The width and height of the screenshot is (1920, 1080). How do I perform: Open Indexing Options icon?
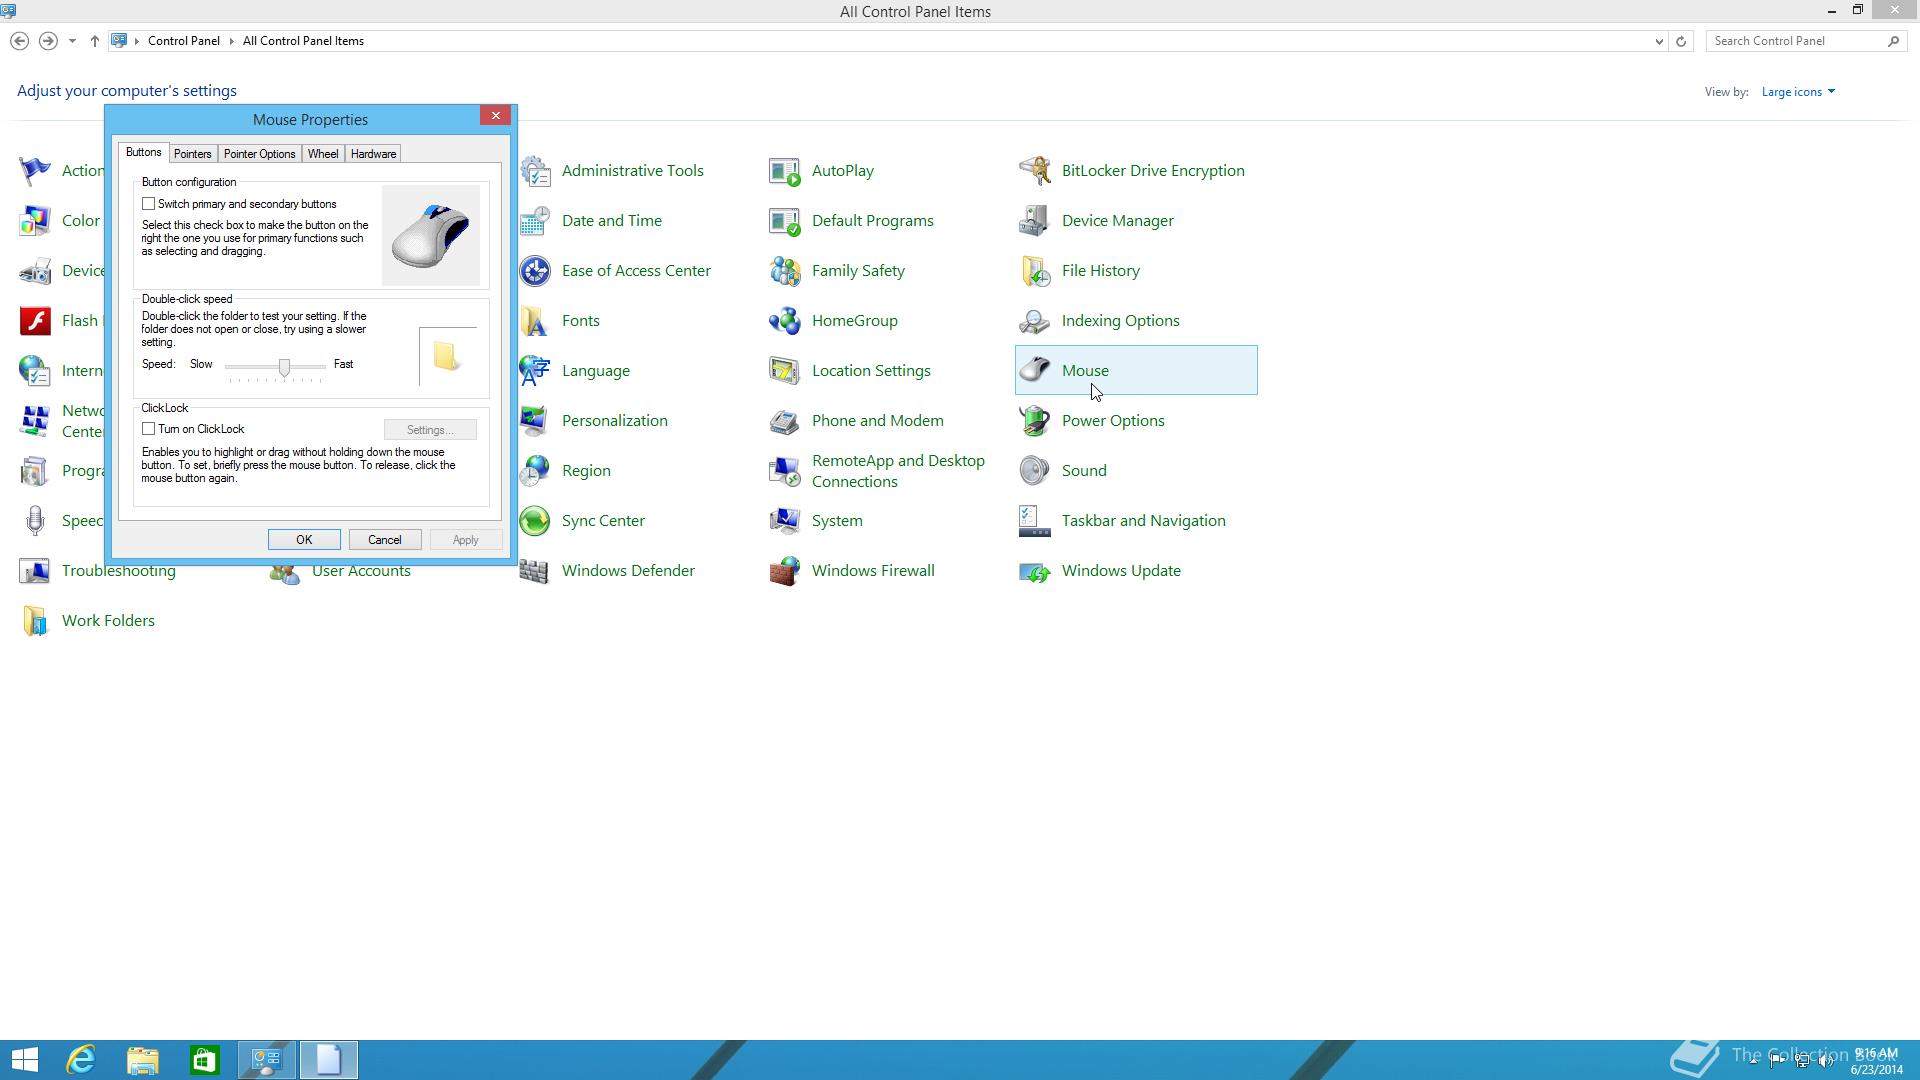pos(1035,321)
